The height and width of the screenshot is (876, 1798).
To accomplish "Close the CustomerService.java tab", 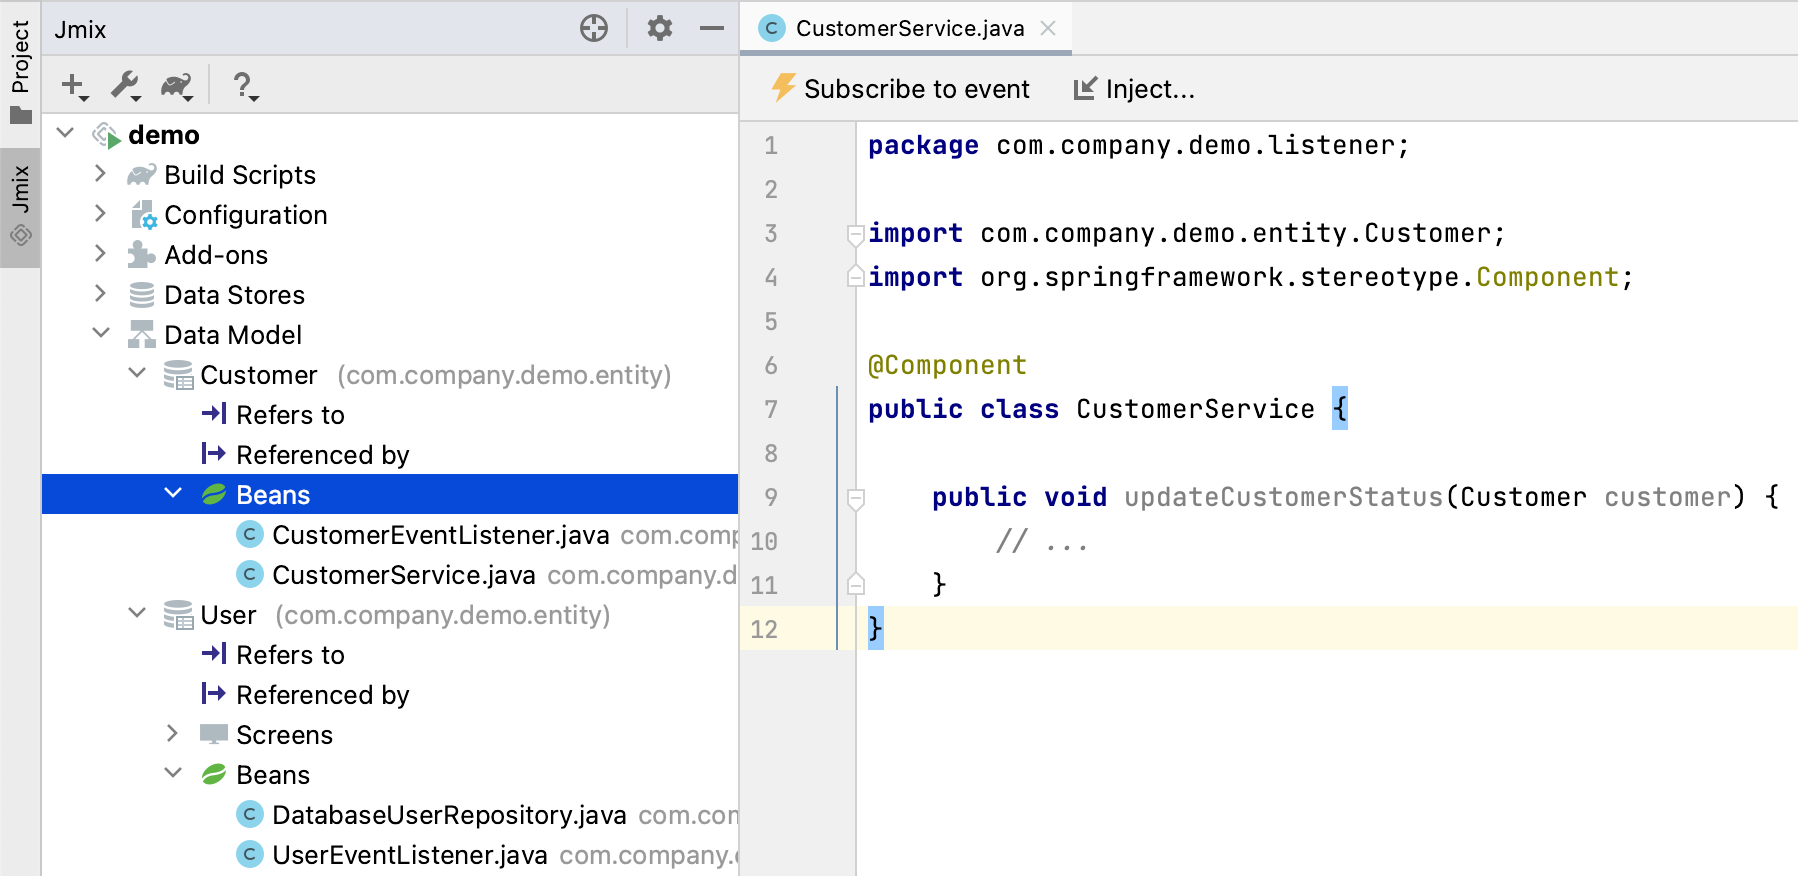I will [x=1048, y=28].
